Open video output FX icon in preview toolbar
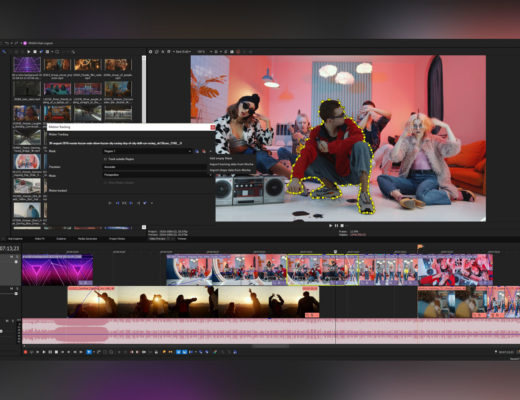Screen dimensions: 520x400 coord(163,52)
